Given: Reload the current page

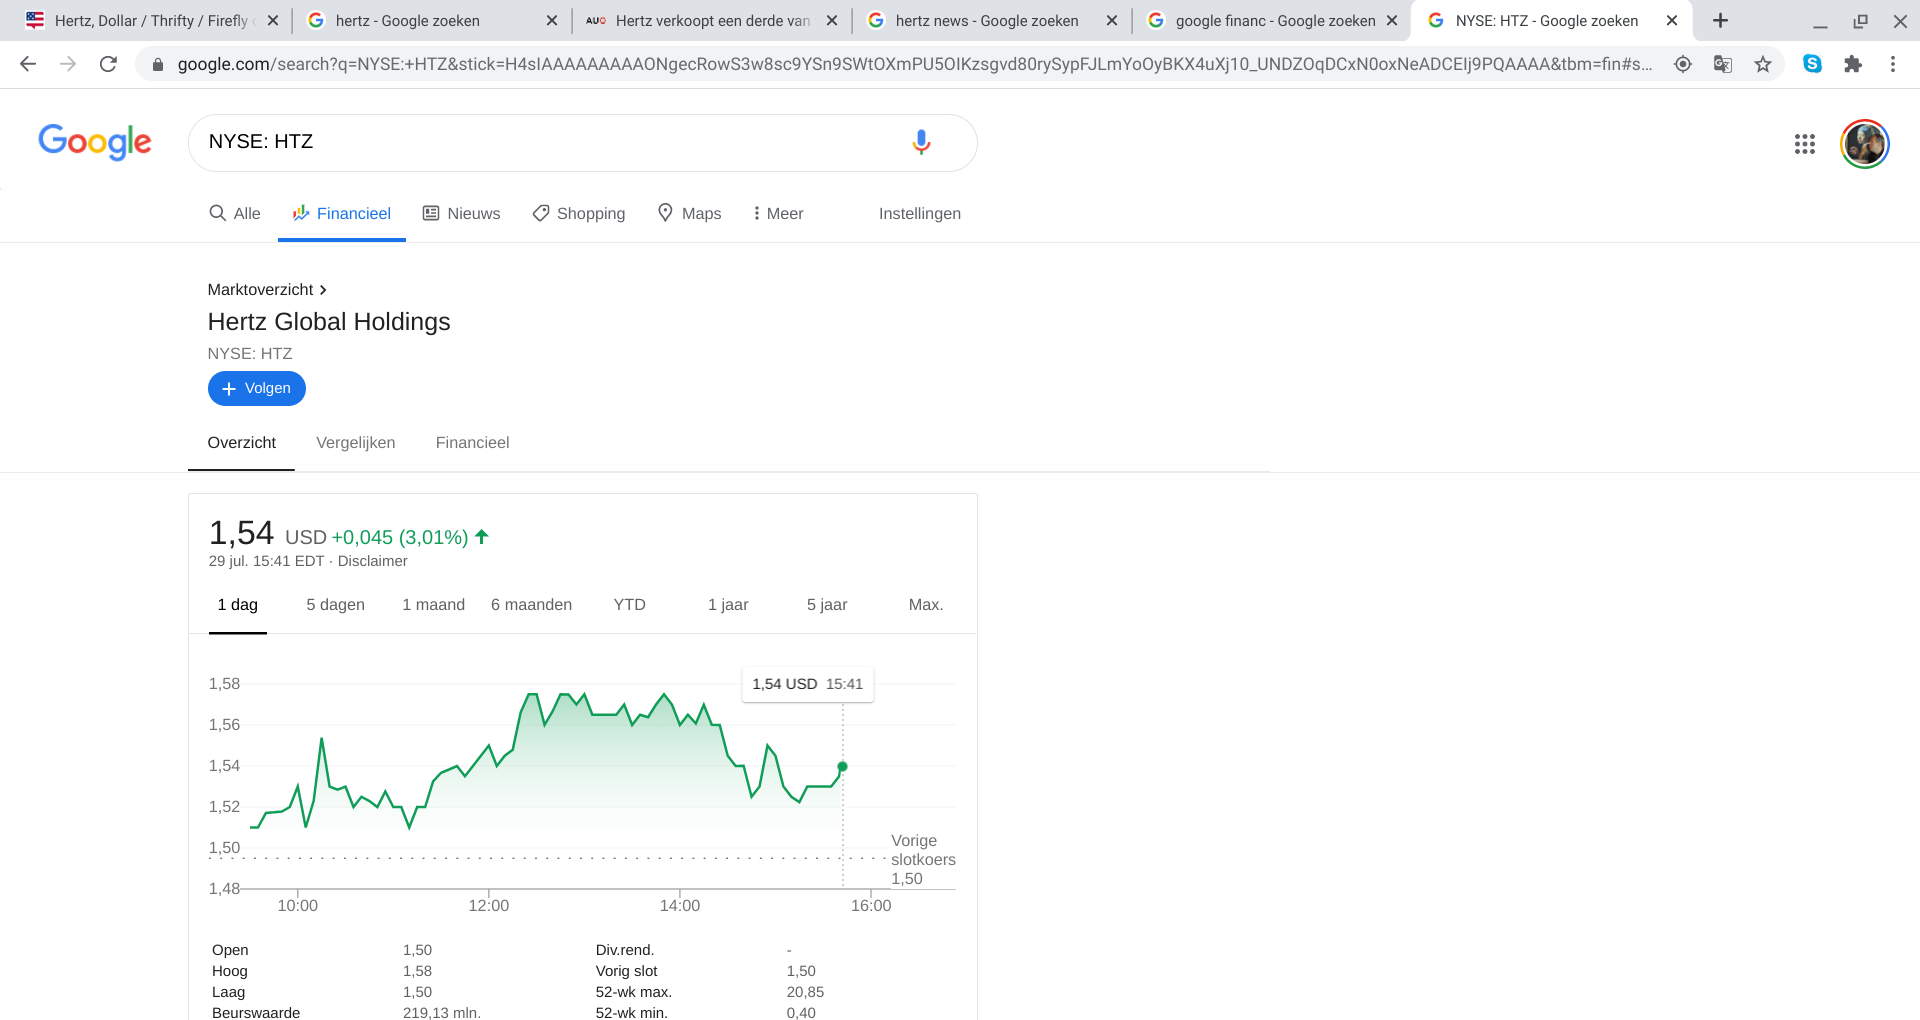Looking at the screenshot, I should (x=108, y=64).
